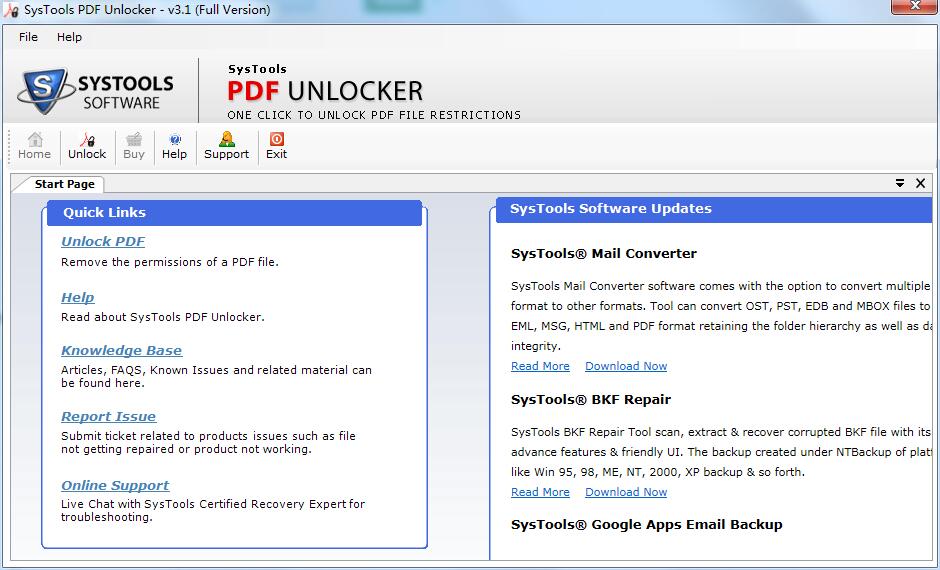Click the SysTools Software logo

(96, 91)
